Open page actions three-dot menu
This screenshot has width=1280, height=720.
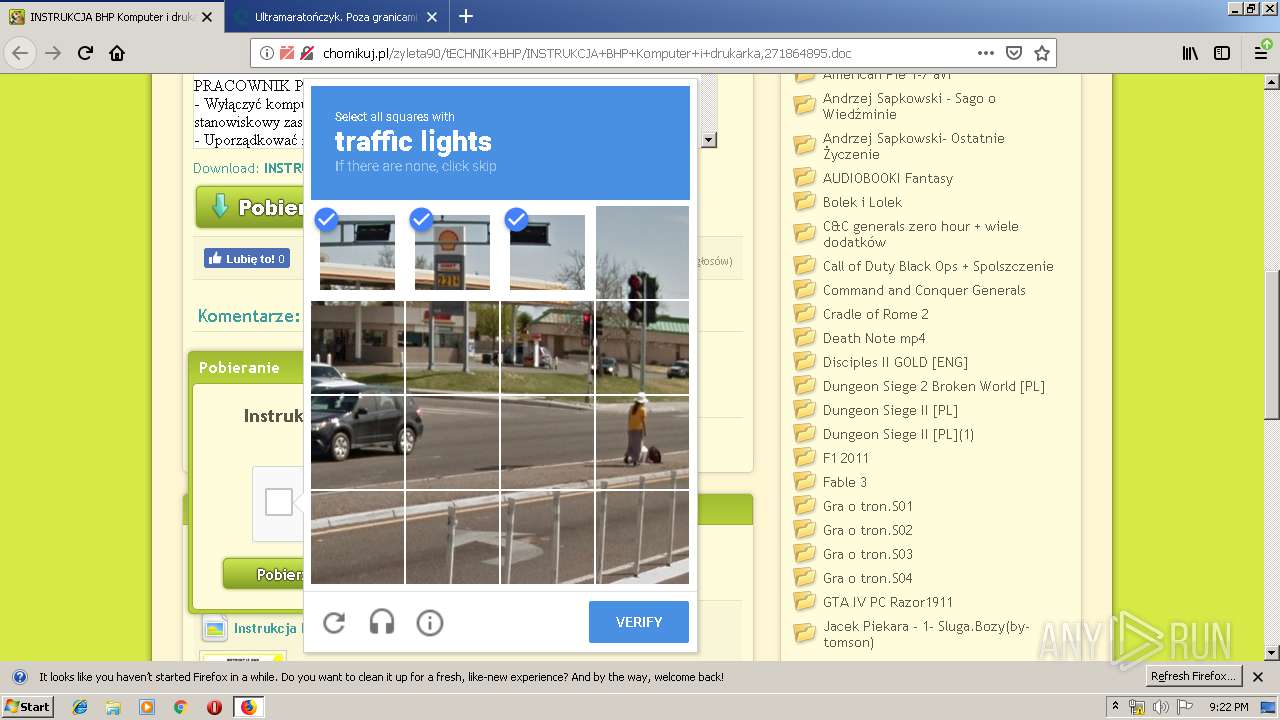[x=986, y=53]
